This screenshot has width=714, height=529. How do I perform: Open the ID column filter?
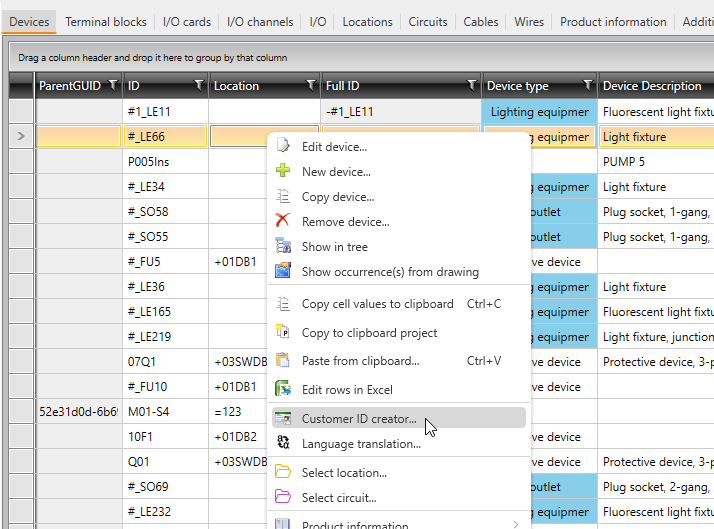(199, 86)
